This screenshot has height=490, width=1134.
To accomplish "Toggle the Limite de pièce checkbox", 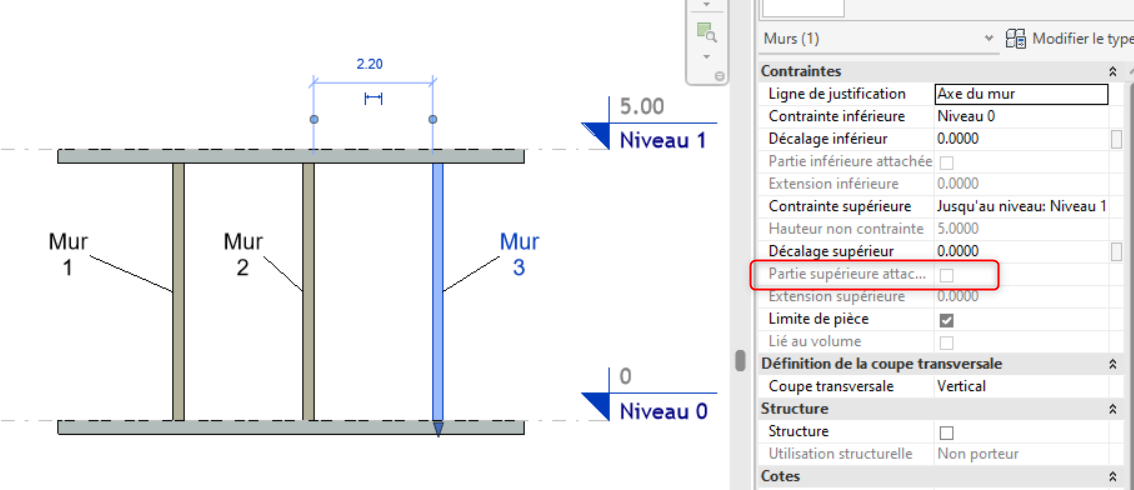I will tap(946, 320).
